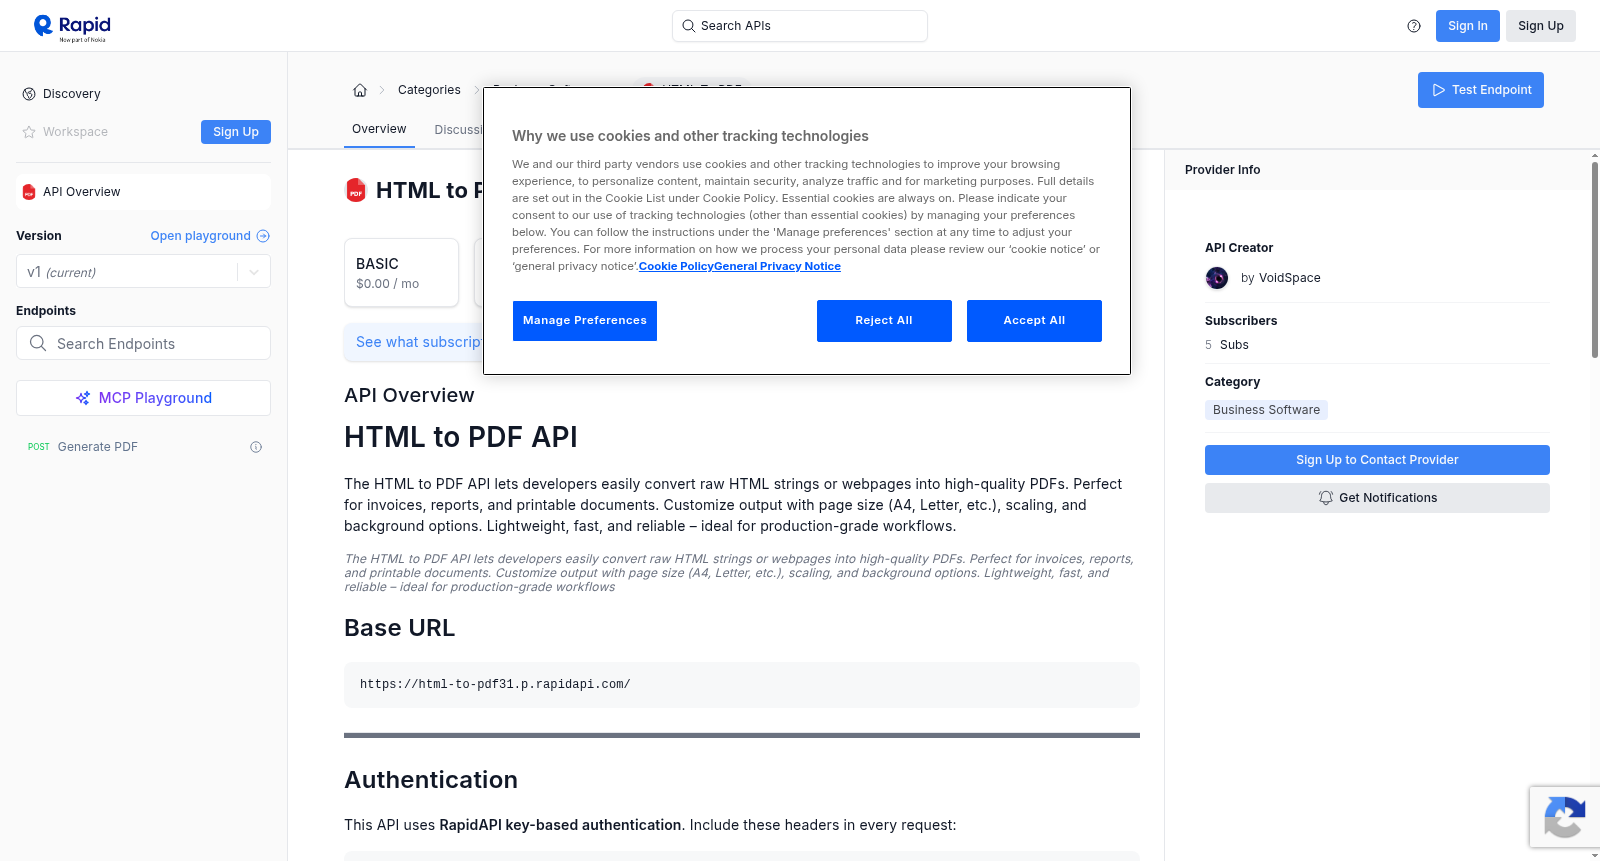Click the Search Endpoints magnifier icon

[x=38, y=343]
